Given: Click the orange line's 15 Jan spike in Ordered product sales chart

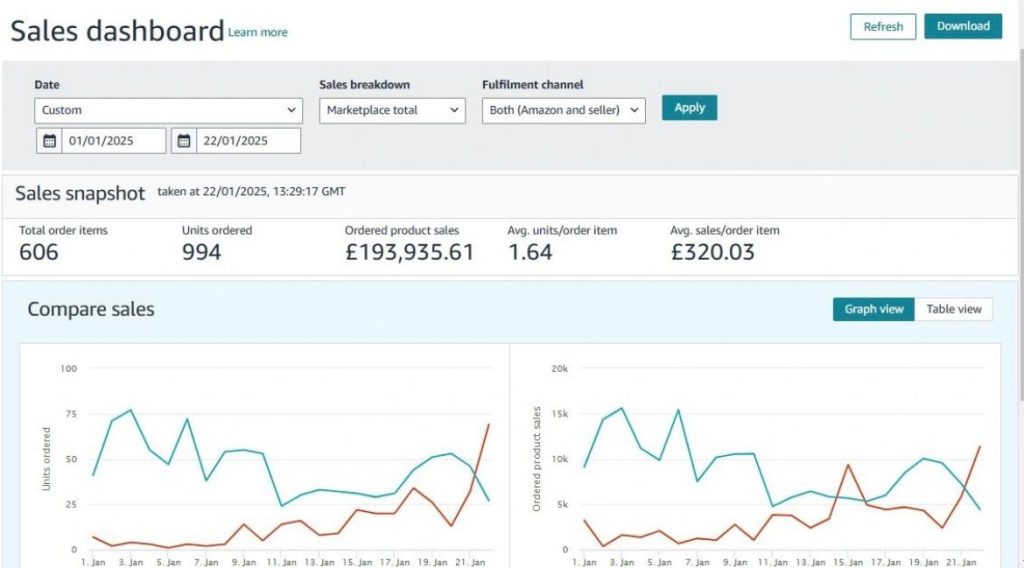Looking at the screenshot, I should (848, 464).
